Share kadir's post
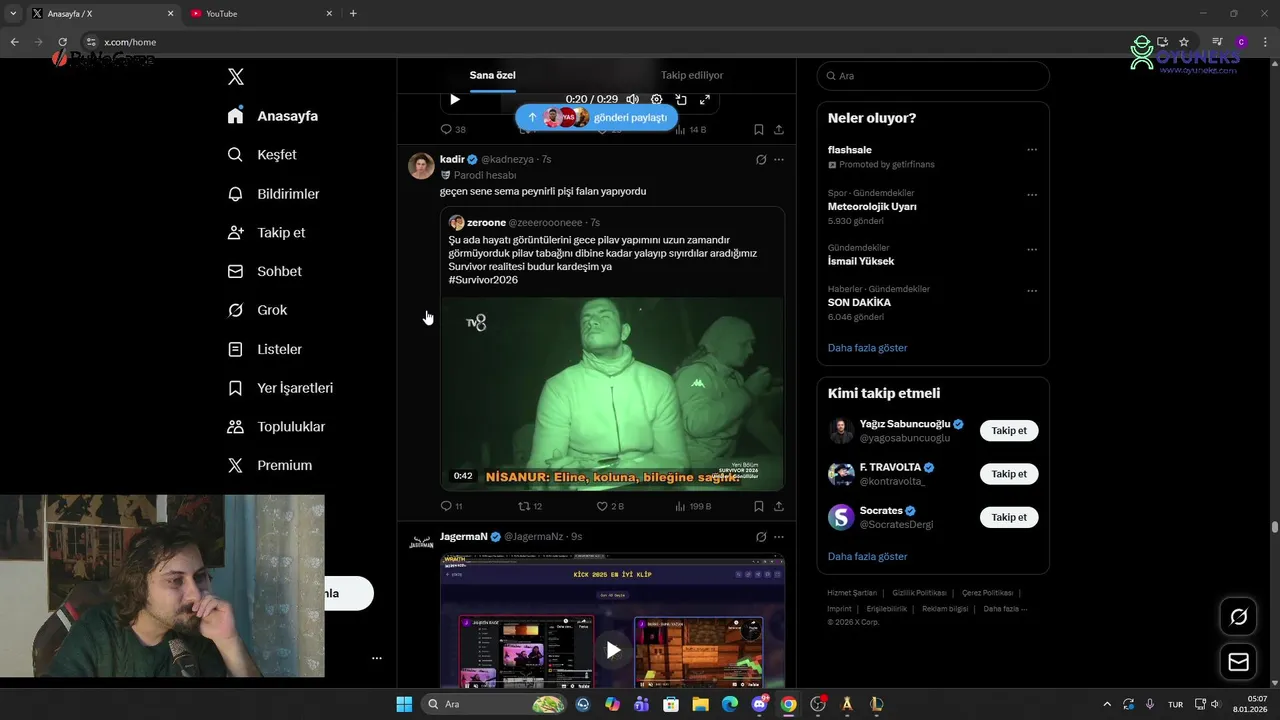1280x720 pixels. point(779,507)
